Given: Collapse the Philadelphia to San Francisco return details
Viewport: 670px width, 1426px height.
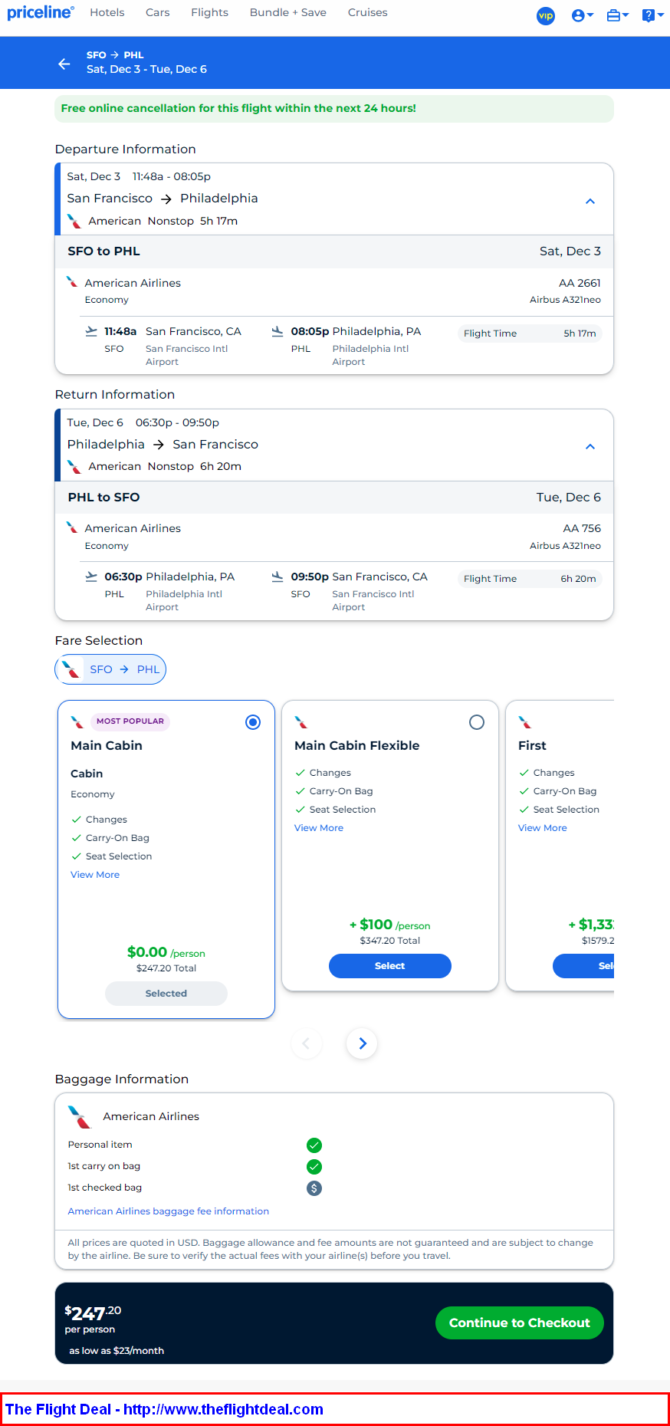Looking at the screenshot, I should [x=590, y=447].
